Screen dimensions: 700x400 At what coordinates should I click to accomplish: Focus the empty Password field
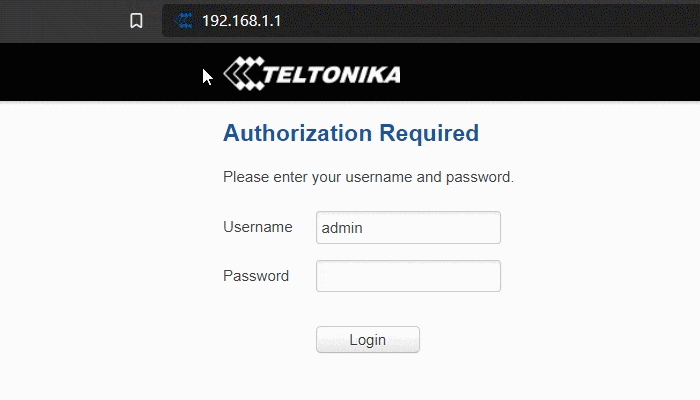(x=408, y=276)
